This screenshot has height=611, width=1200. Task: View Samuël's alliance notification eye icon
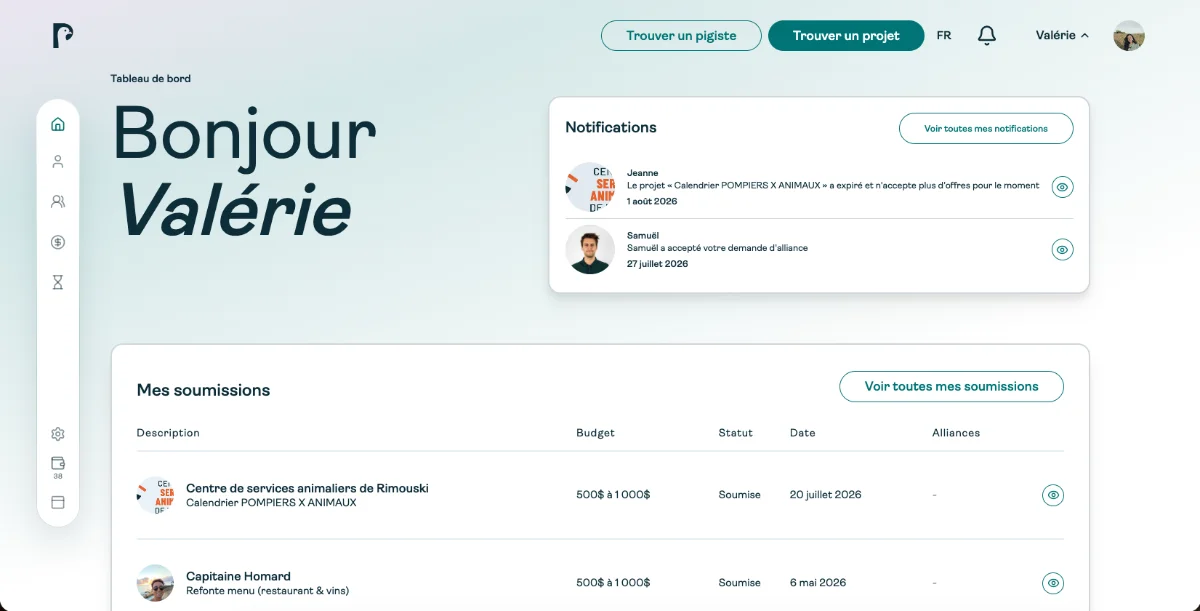(1062, 249)
